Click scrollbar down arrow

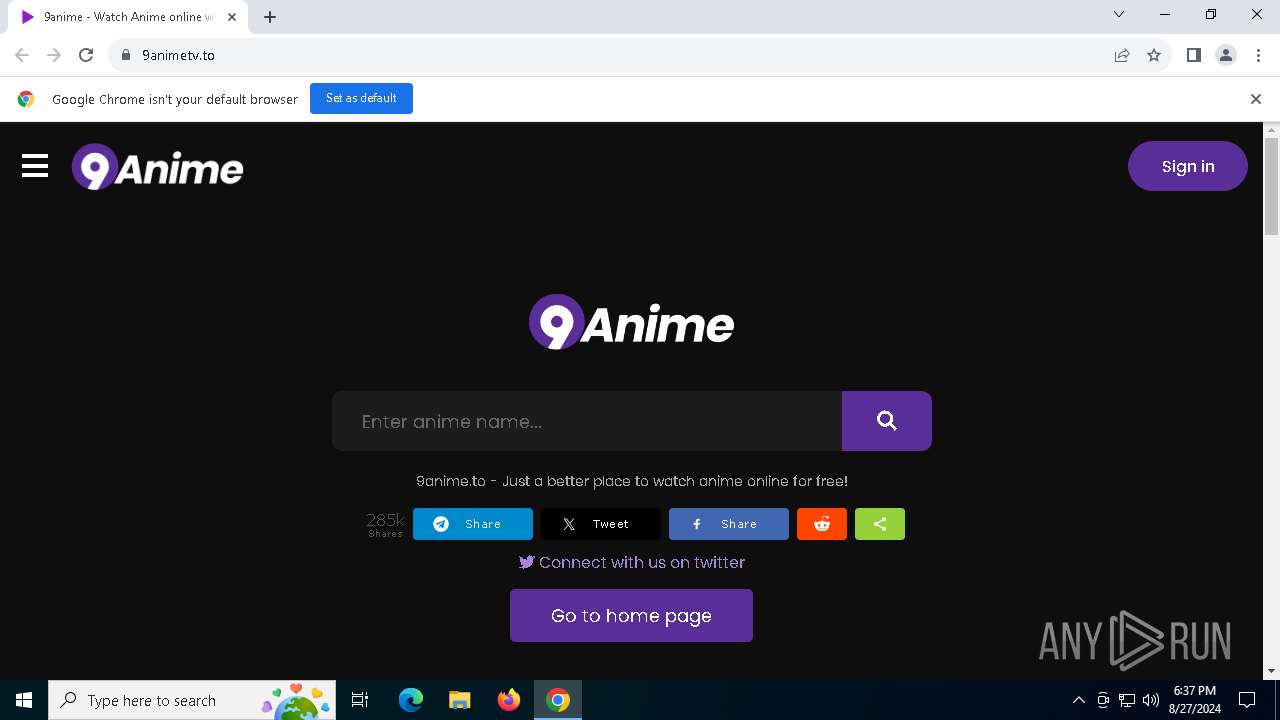(1271, 671)
